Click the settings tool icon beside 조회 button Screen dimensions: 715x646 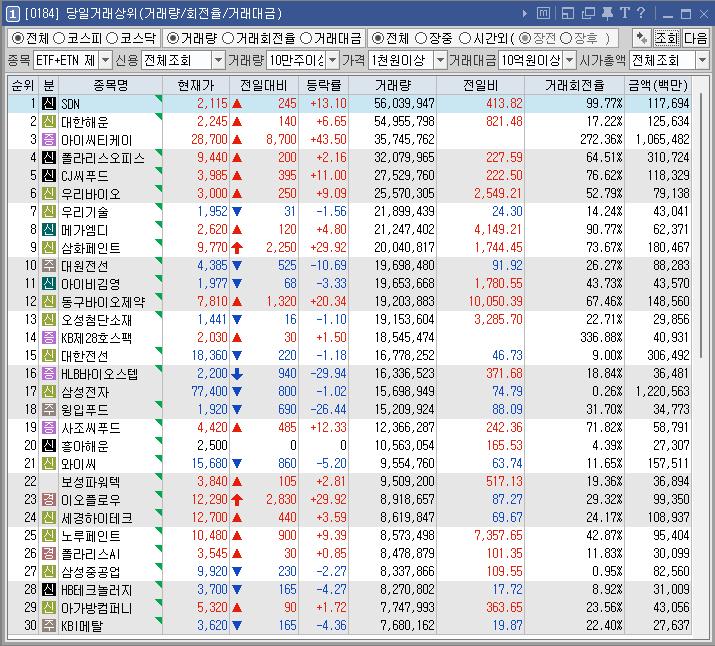click(x=642, y=38)
